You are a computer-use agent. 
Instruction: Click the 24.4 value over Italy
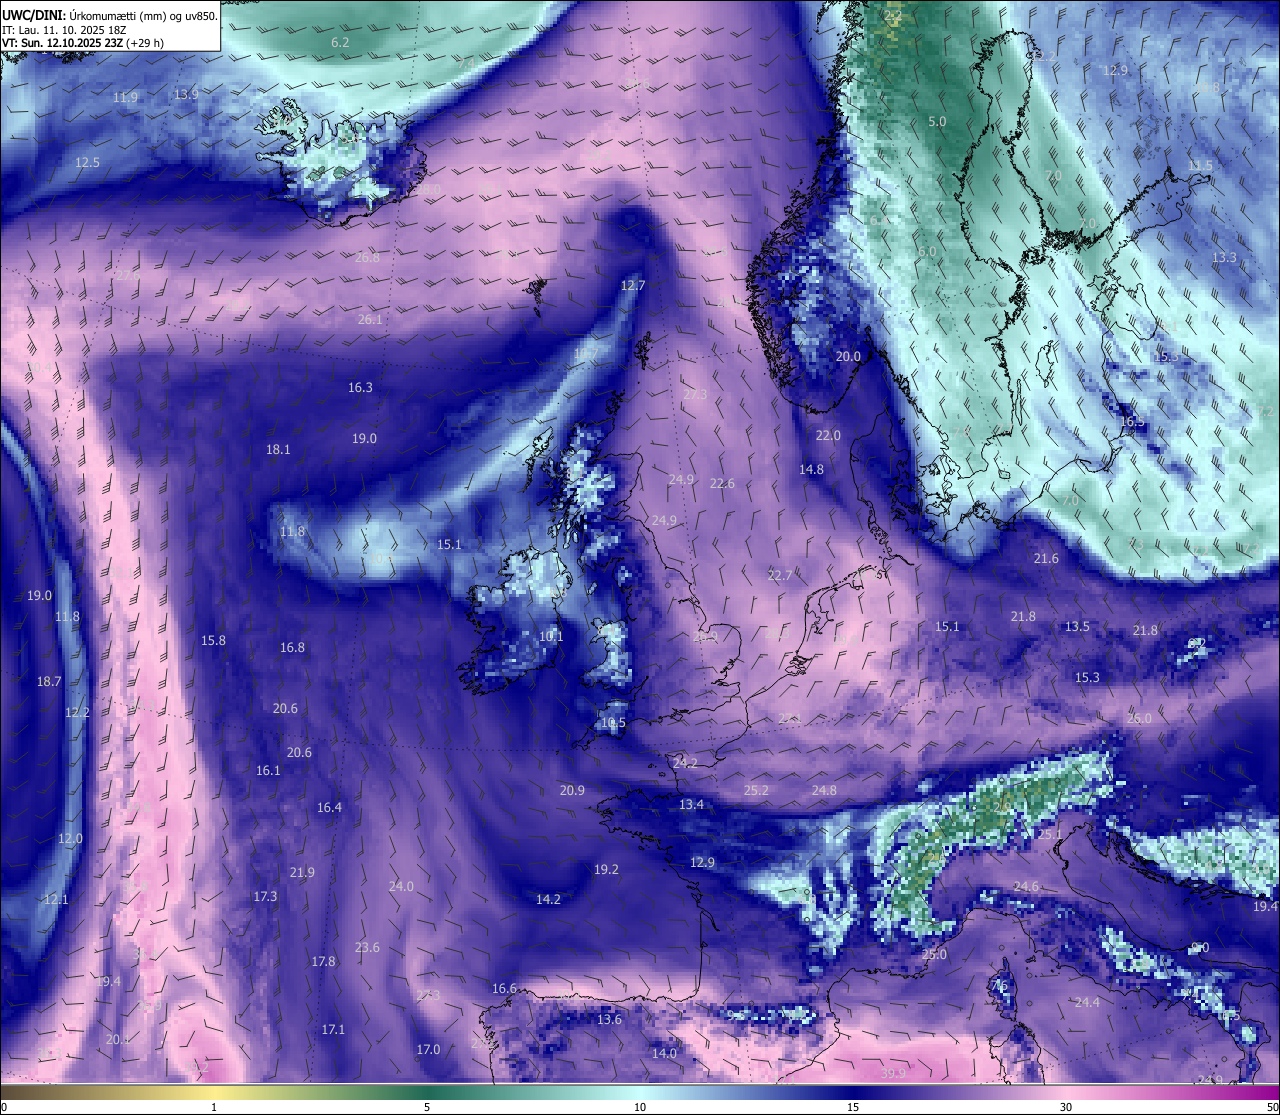pyautogui.click(x=1087, y=1002)
